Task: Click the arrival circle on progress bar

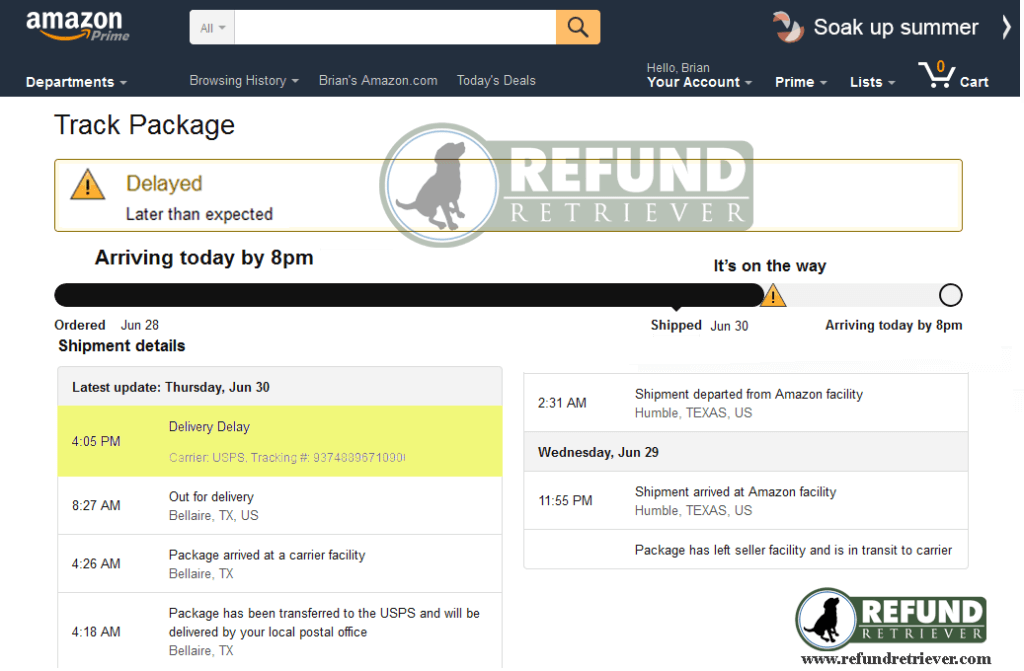Action: click(950, 295)
